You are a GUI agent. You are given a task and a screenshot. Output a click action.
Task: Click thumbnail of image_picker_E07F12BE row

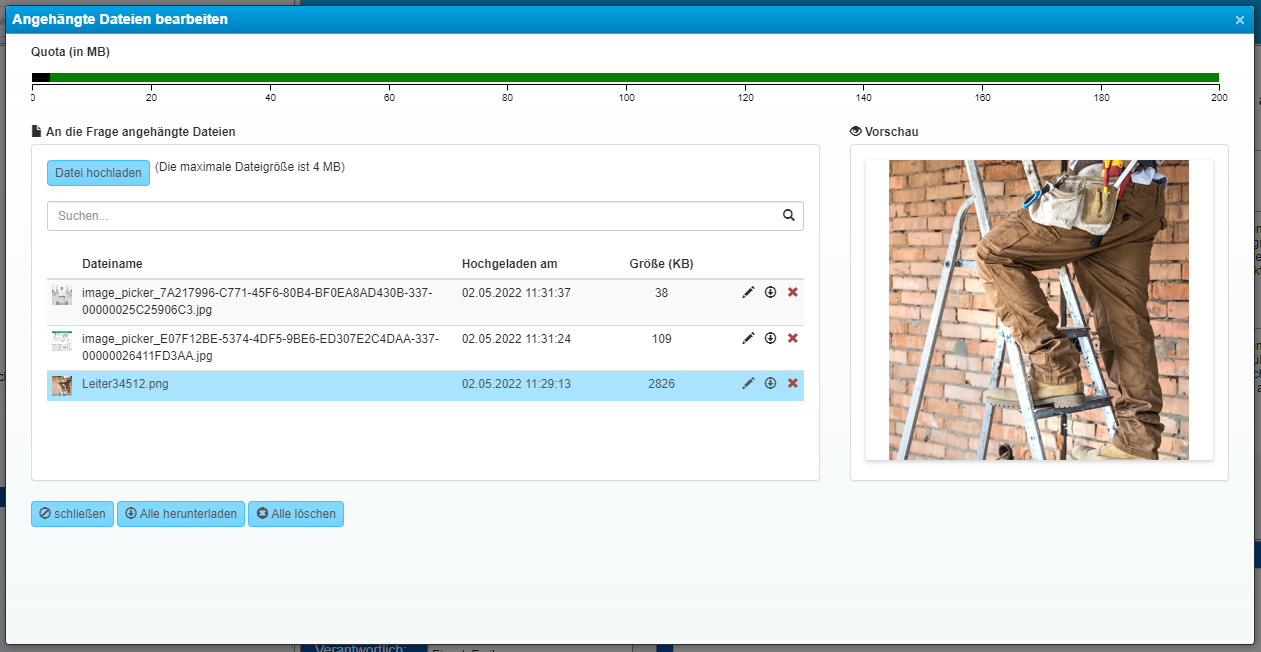tap(62, 341)
